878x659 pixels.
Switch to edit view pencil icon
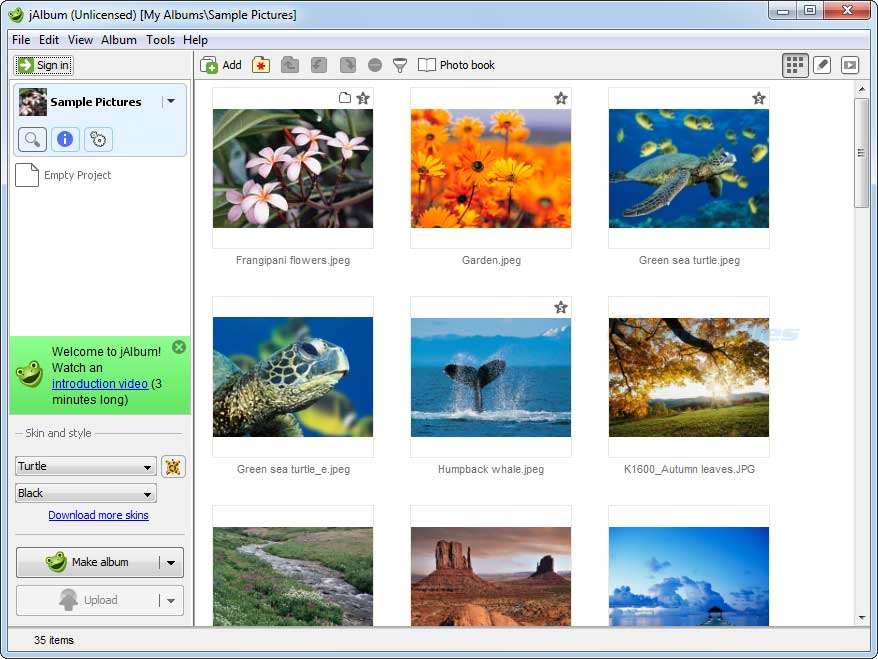[x=822, y=65]
